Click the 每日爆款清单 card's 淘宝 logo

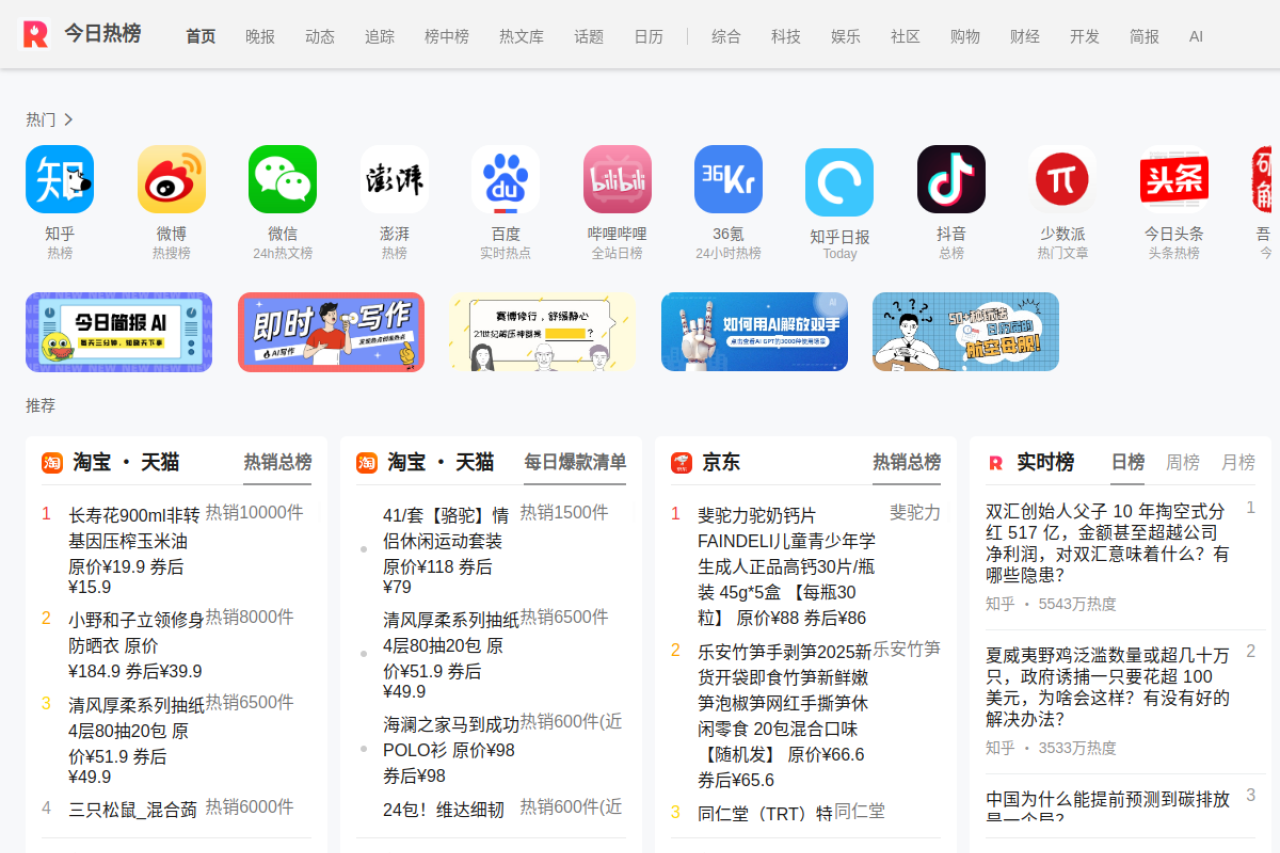coord(367,463)
